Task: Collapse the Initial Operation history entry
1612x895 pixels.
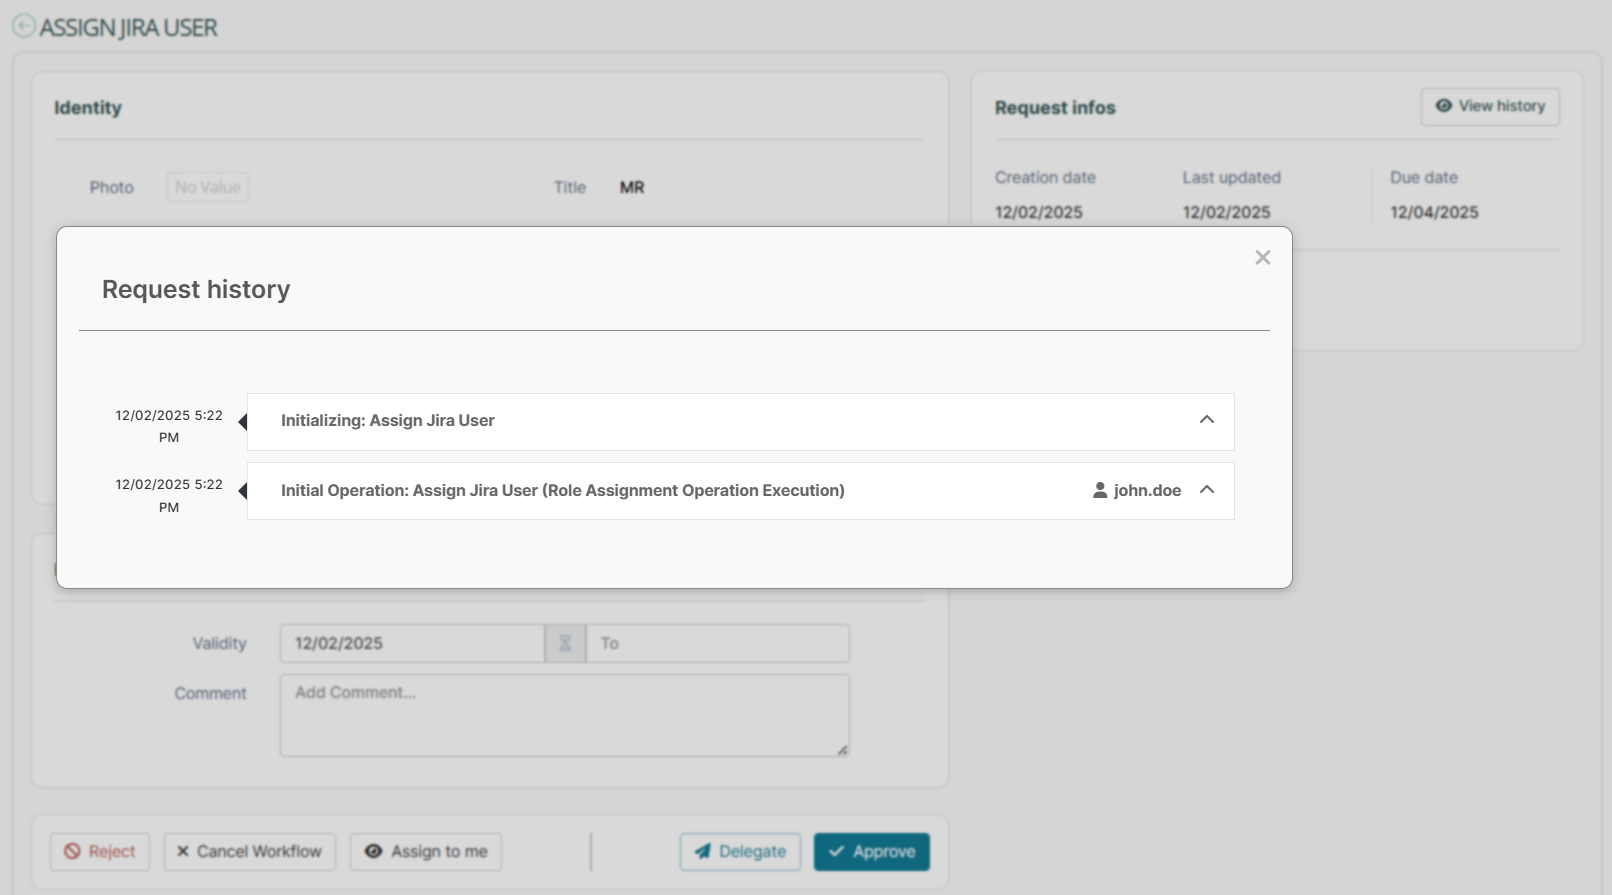Action: click(x=1206, y=490)
